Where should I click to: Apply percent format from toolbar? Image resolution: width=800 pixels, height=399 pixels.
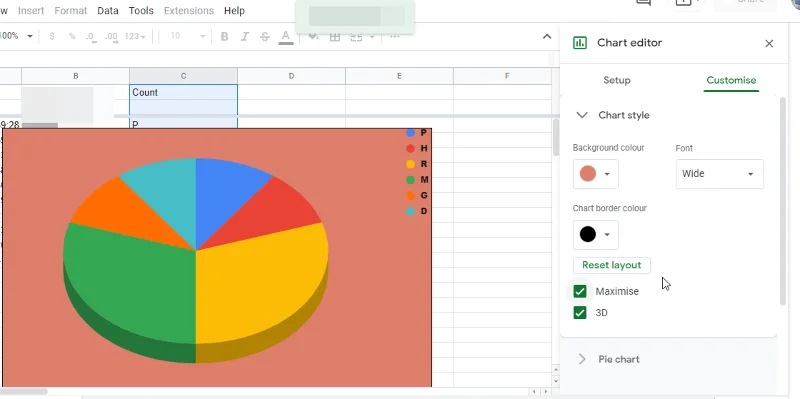[x=72, y=37]
